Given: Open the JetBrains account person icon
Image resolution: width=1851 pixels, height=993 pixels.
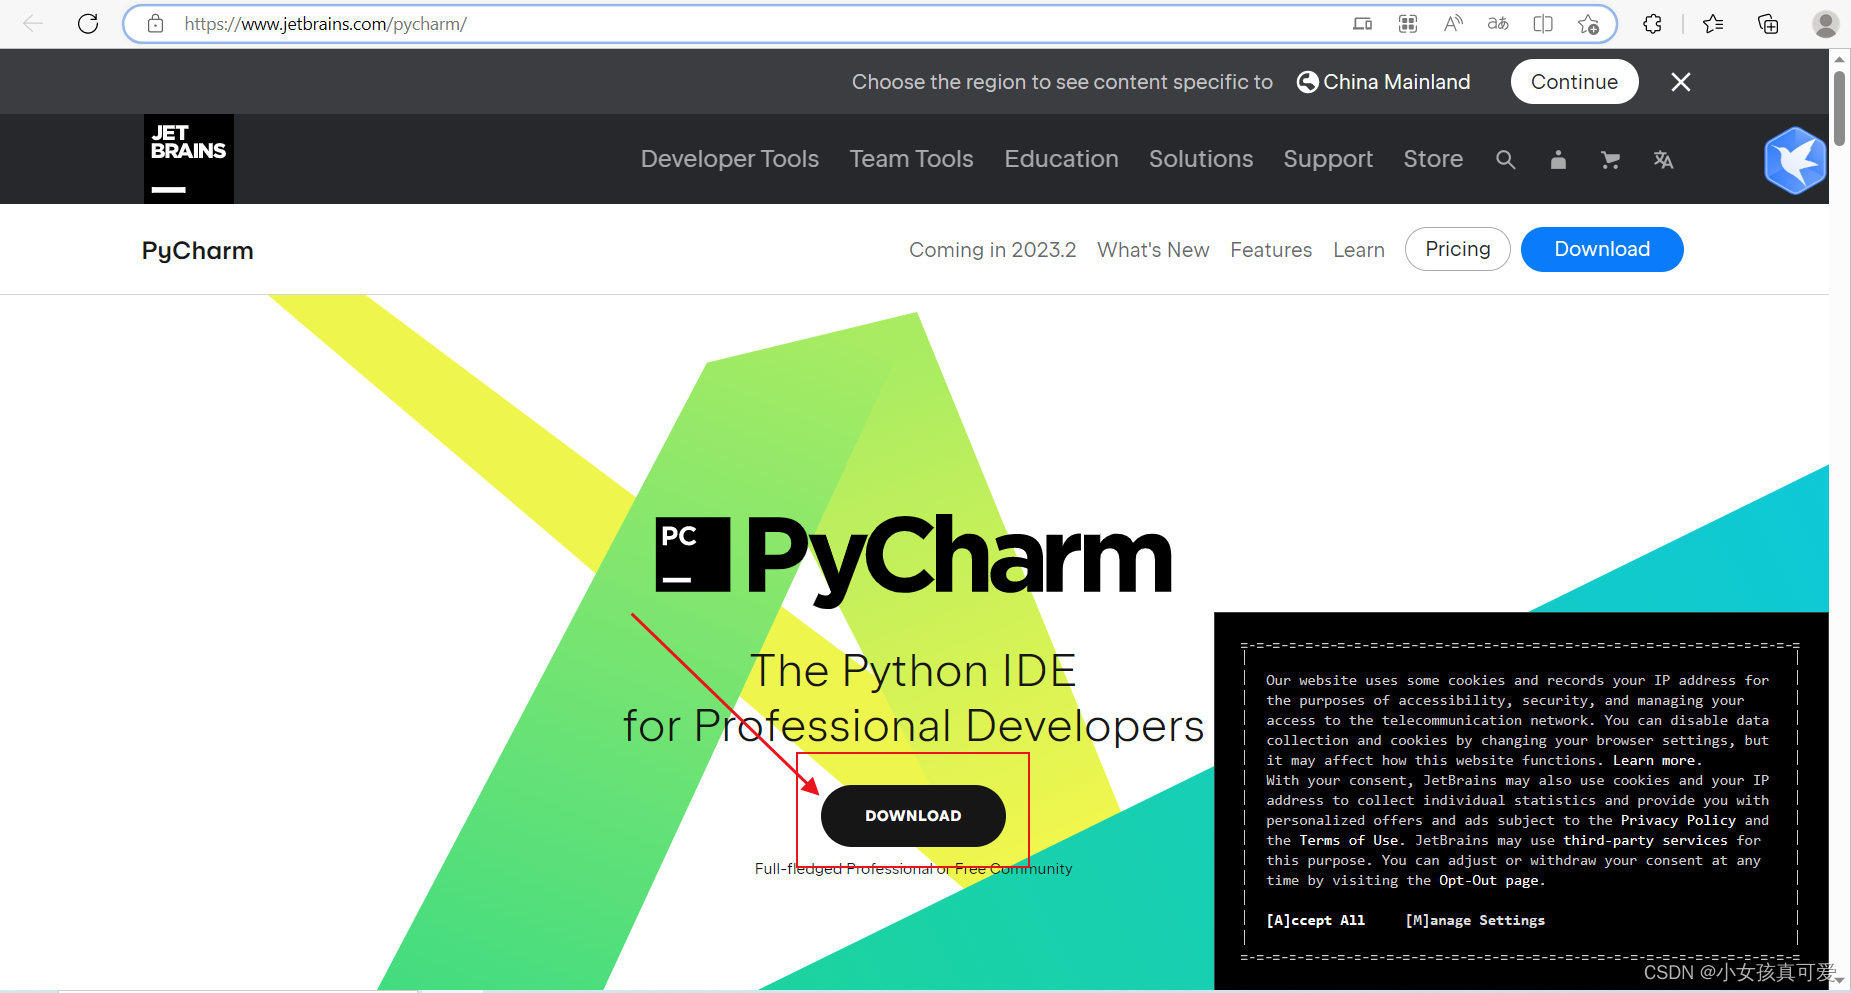Looking at the screenshot, I should click(1558, 160).
